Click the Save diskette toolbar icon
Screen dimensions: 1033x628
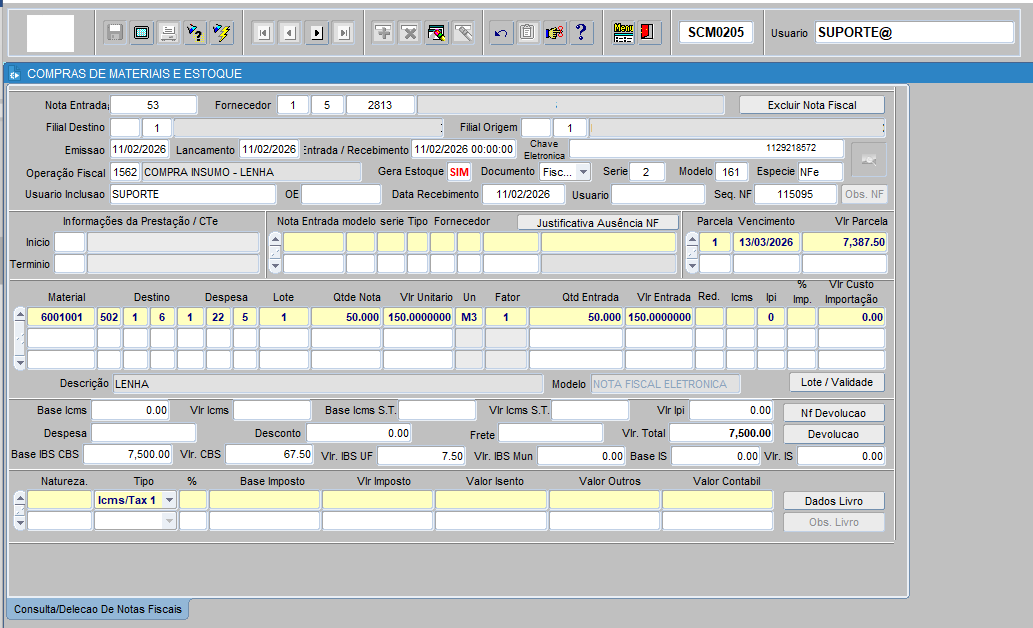click(115, 33)
